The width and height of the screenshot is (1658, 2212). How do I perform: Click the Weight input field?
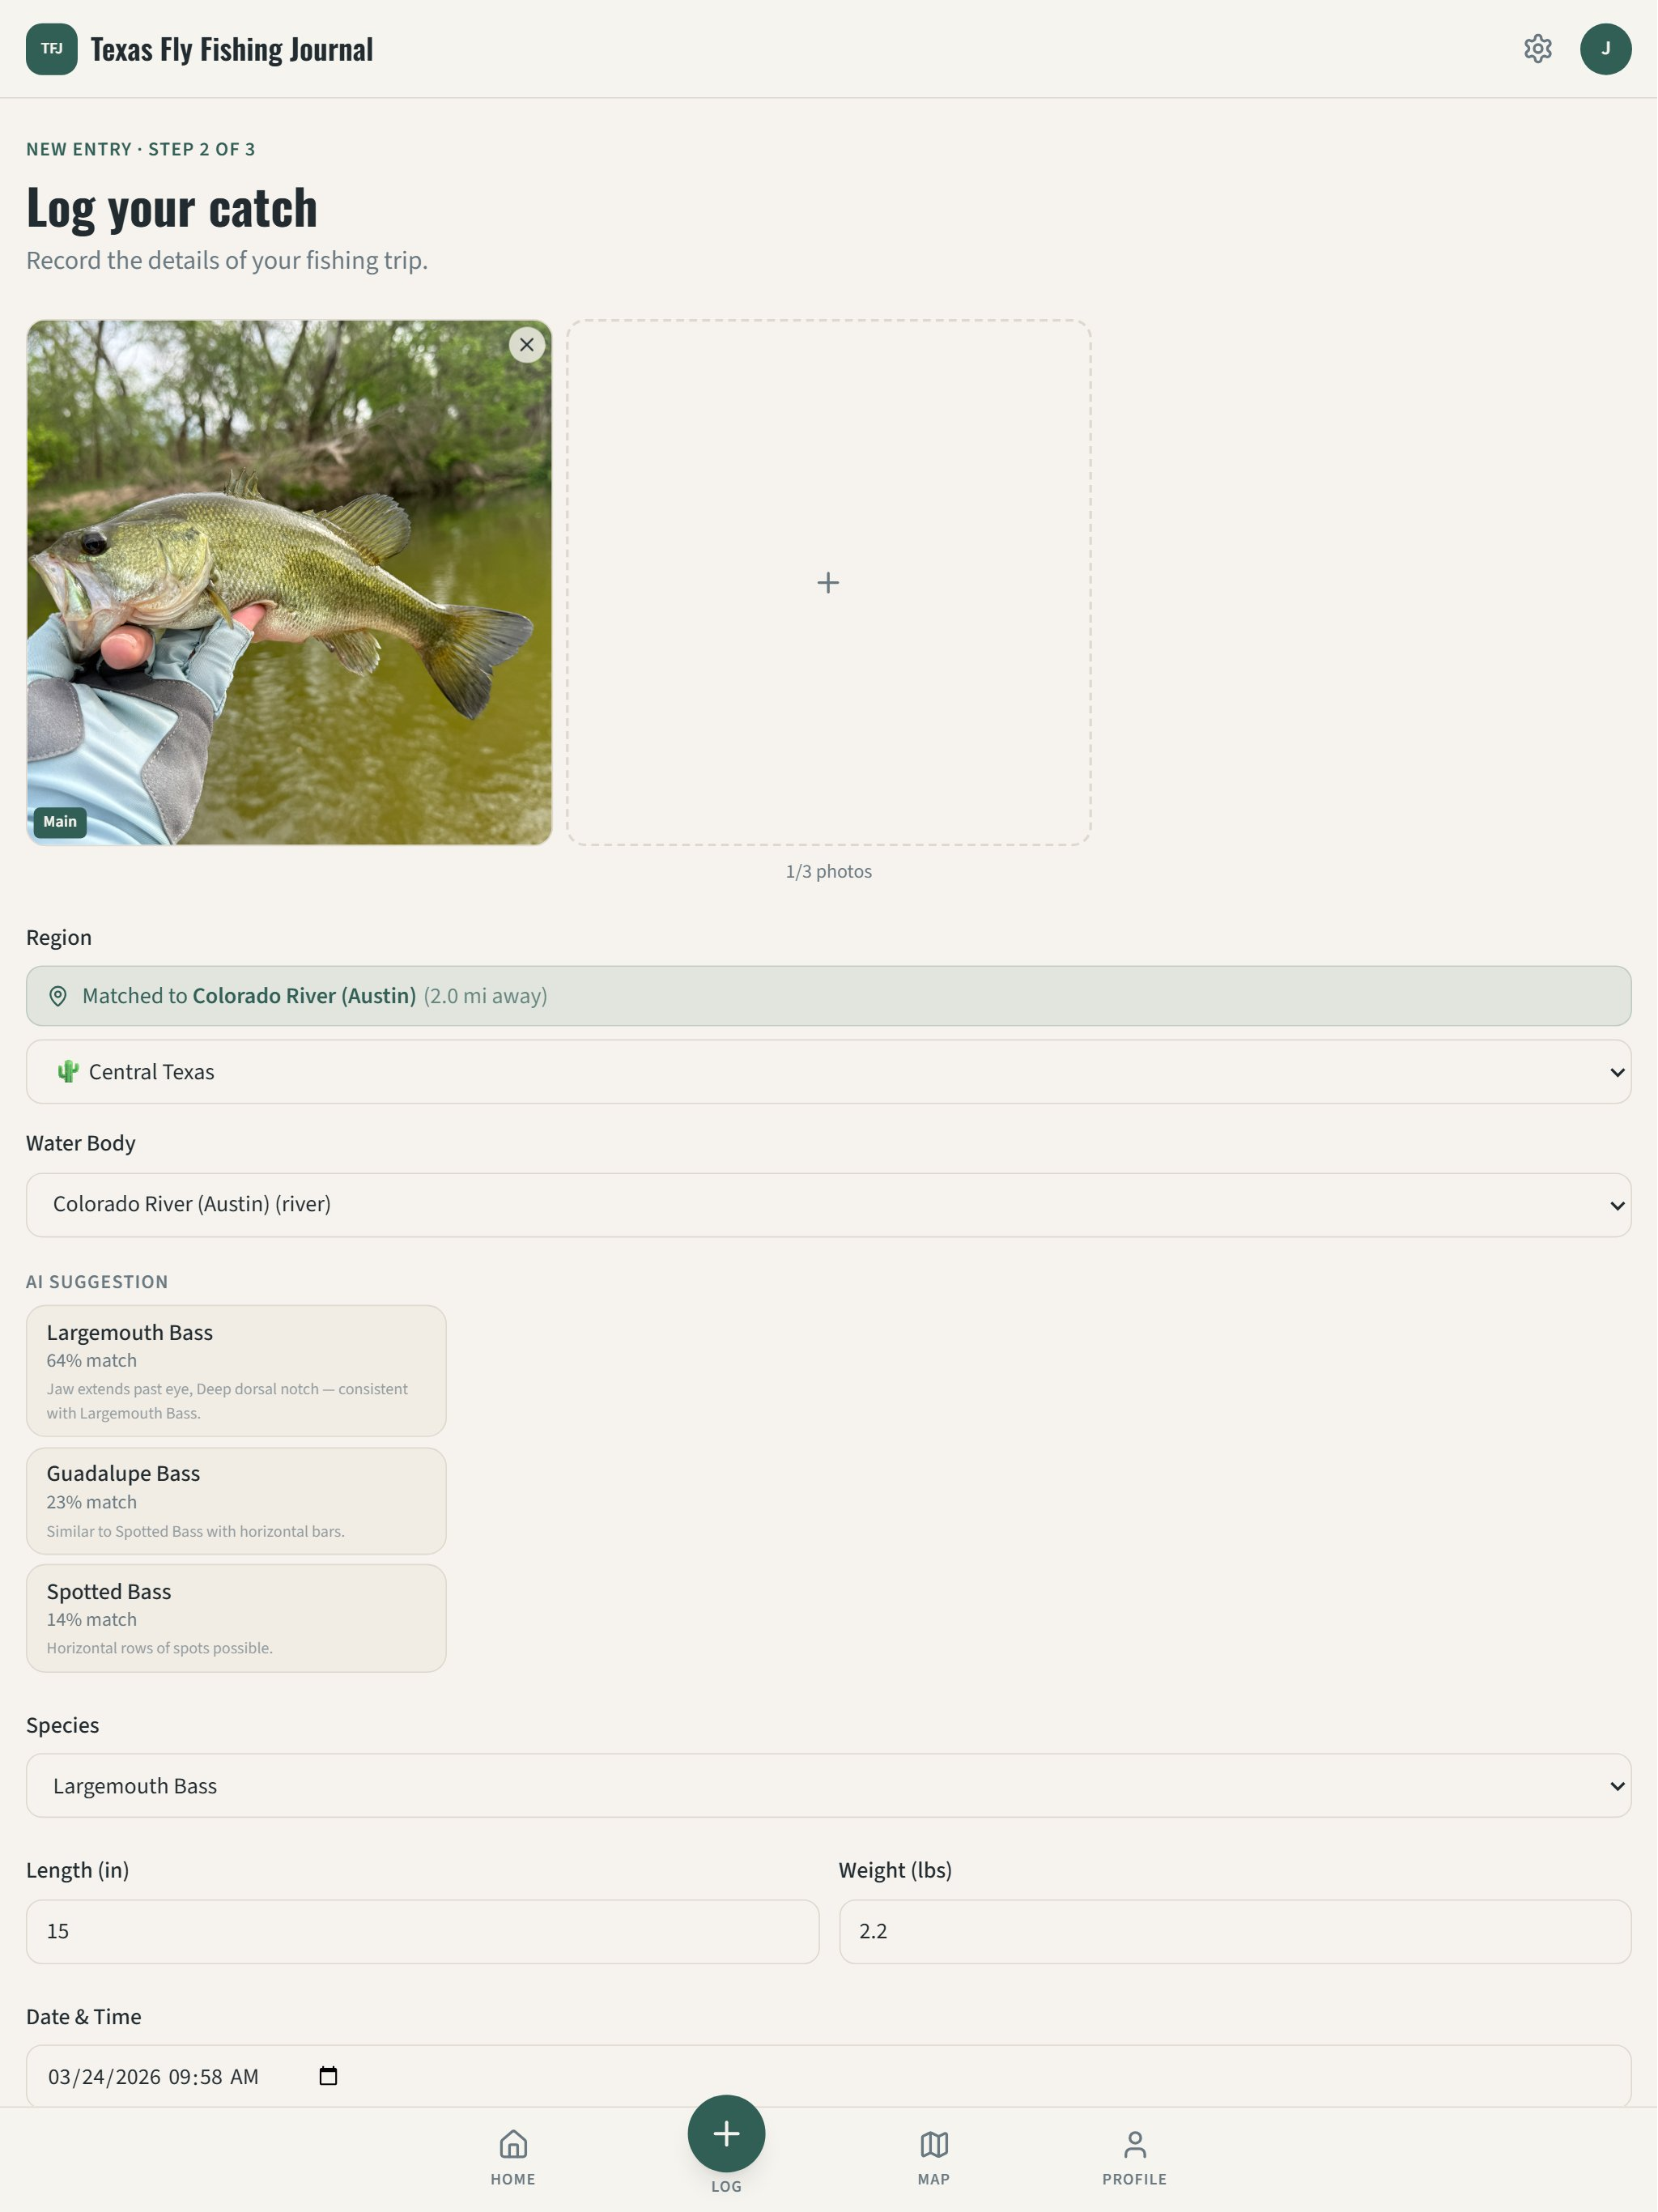click(1235, 1932)
